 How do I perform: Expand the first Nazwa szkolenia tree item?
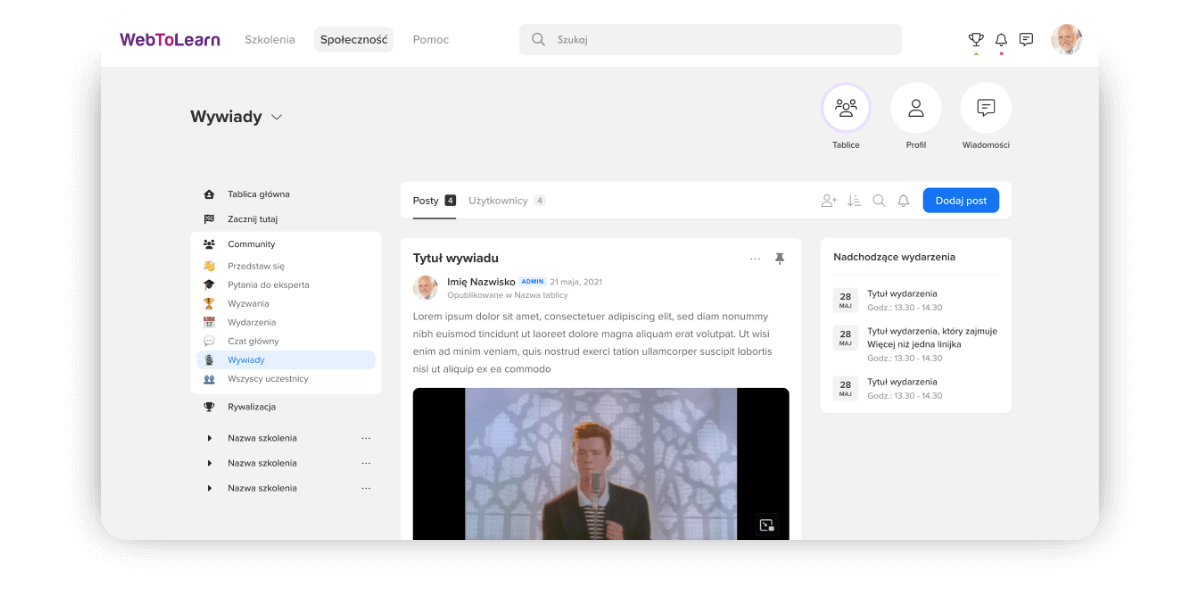(209, 438)
